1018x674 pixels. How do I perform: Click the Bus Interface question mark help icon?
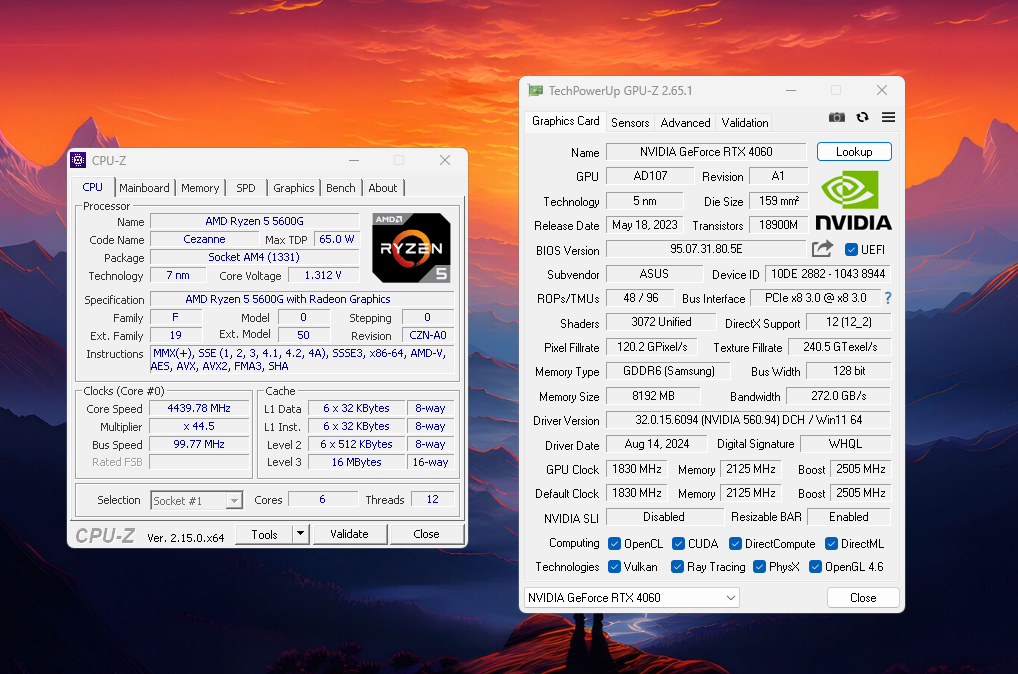(888, 298)
